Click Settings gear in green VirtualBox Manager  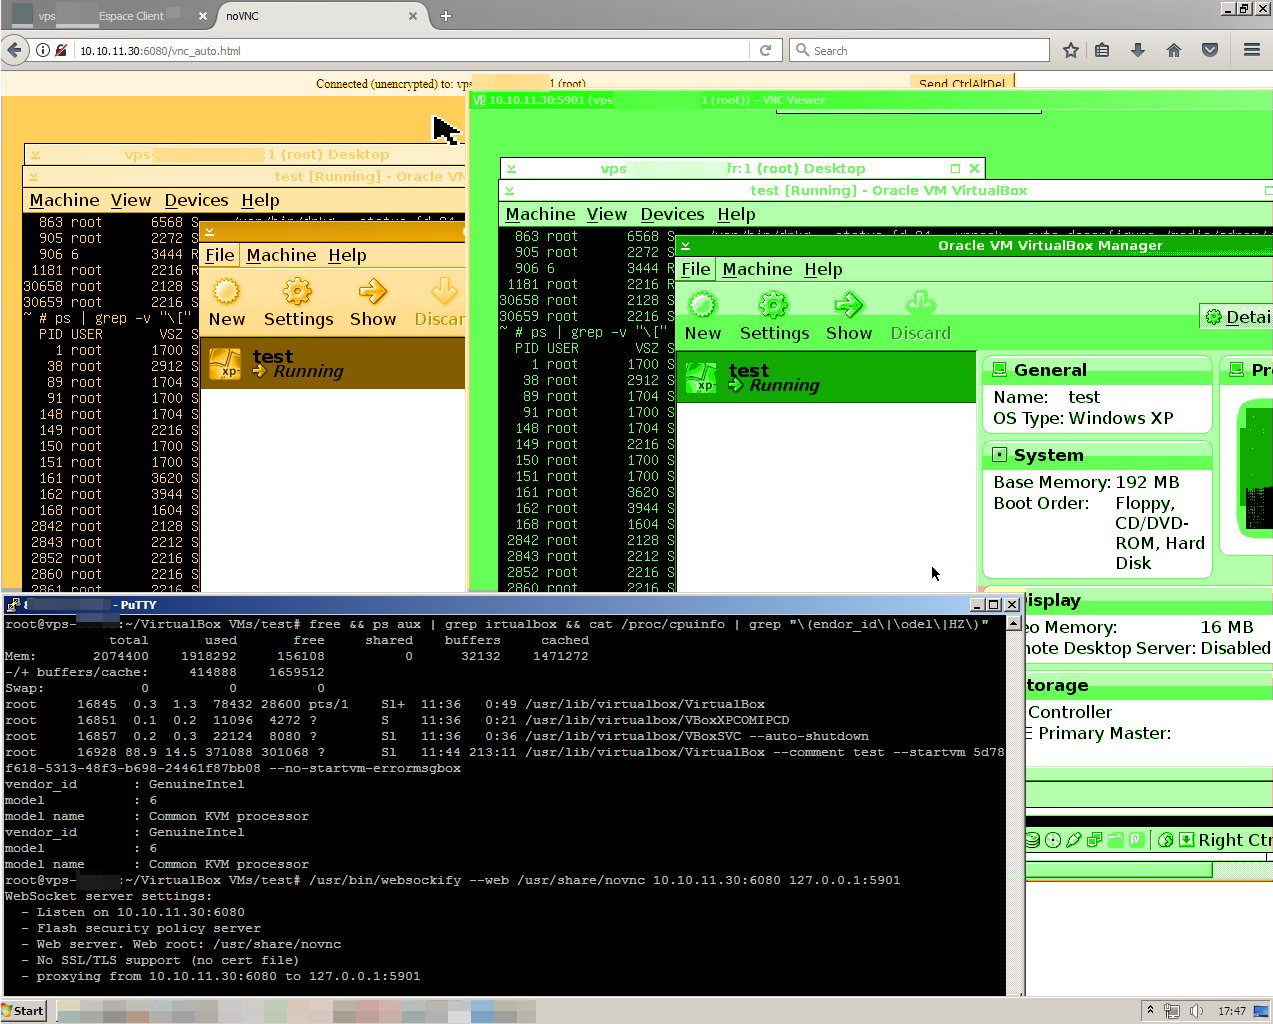773,305
